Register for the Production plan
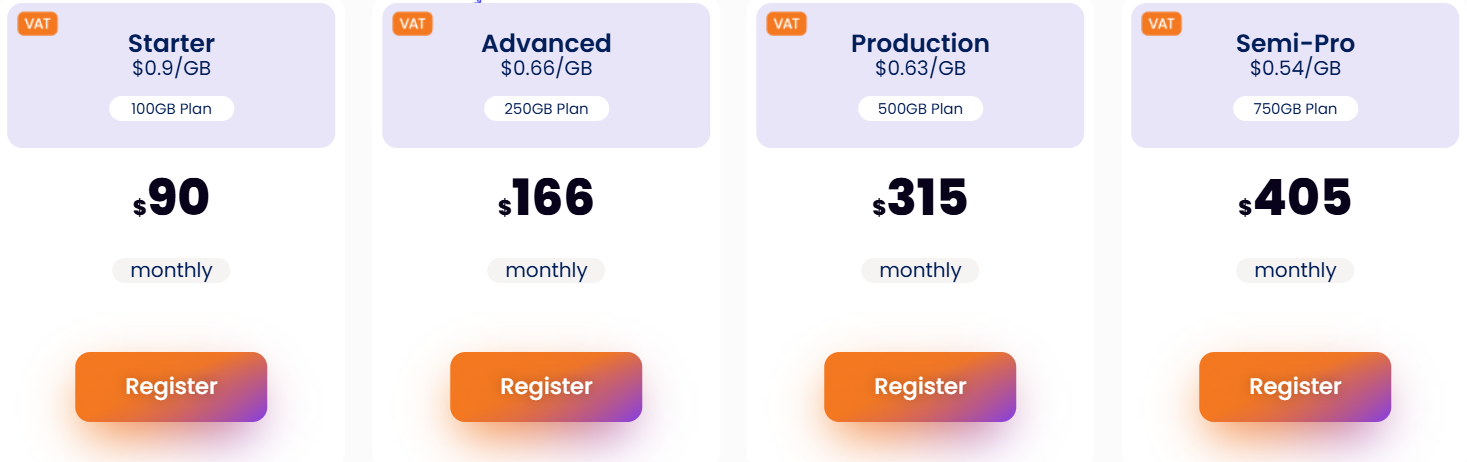The width and height of the screenshot is (1467, 462). [920, 387]
